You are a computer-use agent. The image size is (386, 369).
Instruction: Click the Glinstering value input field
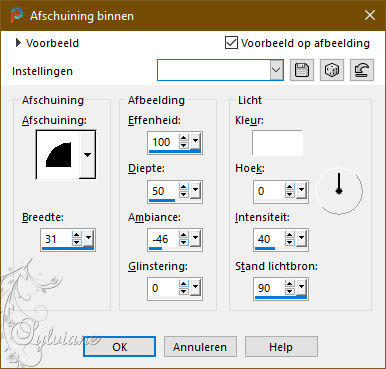(163, 288)
